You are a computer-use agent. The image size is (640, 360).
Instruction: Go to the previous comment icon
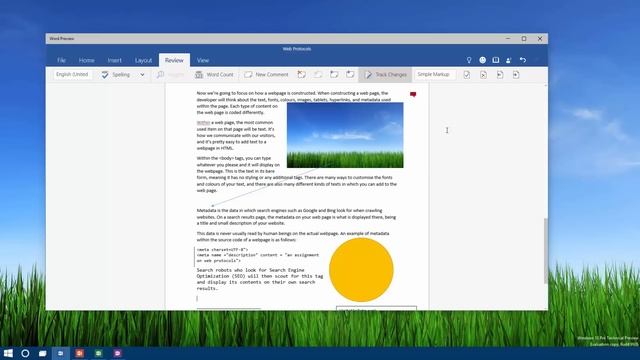click(x=334, y=75)
